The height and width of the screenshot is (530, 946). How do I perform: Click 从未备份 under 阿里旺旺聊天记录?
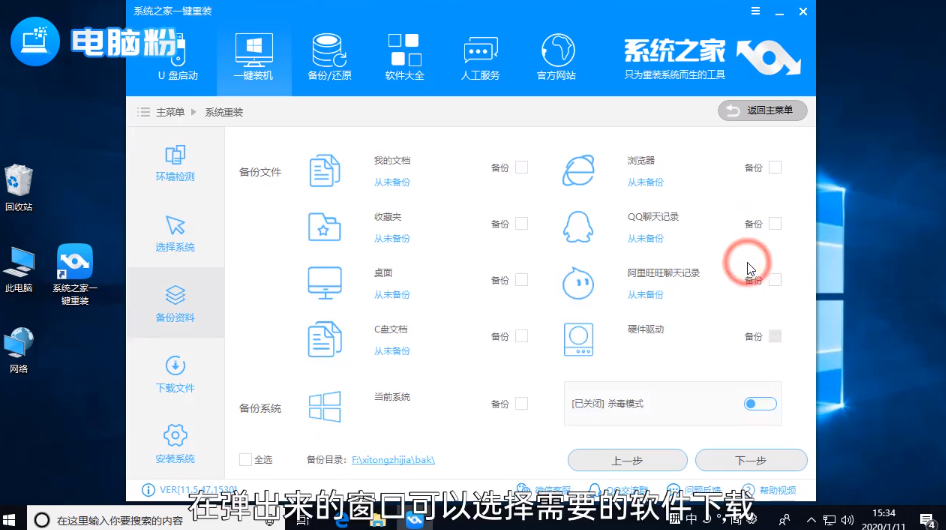pos(645,295)
